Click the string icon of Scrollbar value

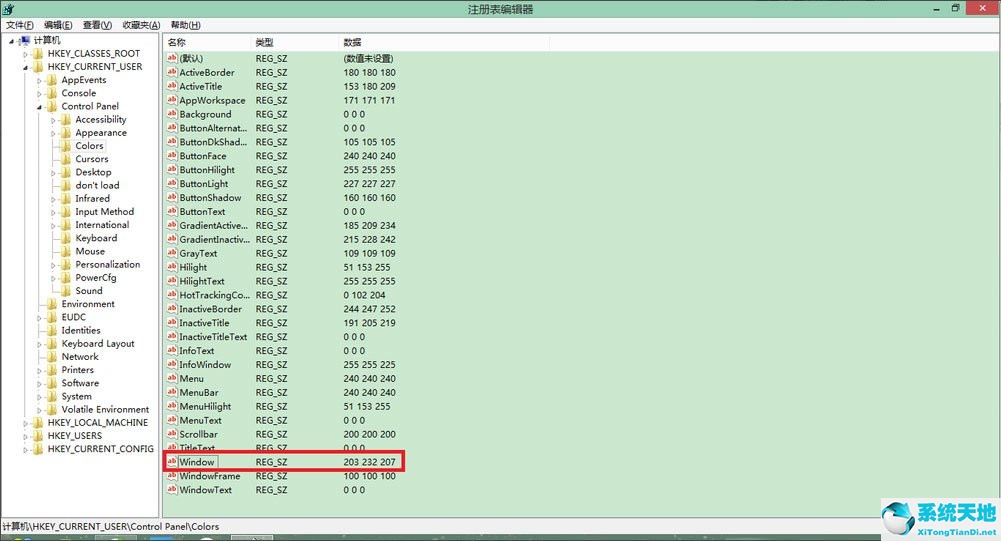tap(172, 434)
